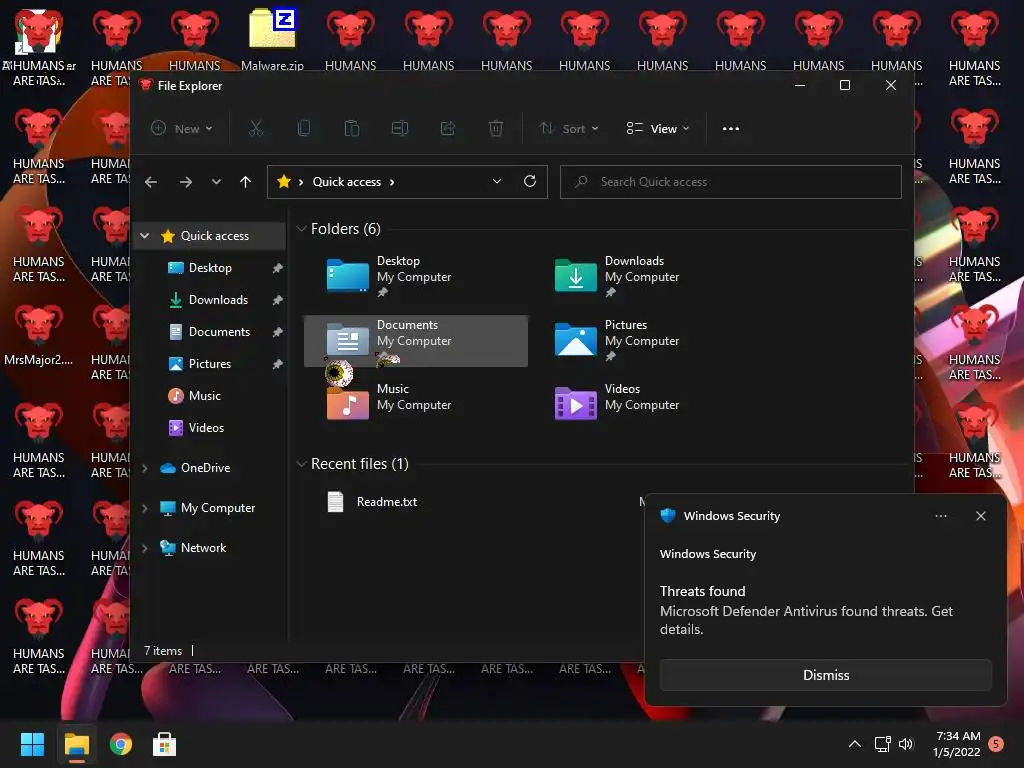Select the Videos folder tile
The width and height of the screenshot is (1024, 768).
(643, 404)
